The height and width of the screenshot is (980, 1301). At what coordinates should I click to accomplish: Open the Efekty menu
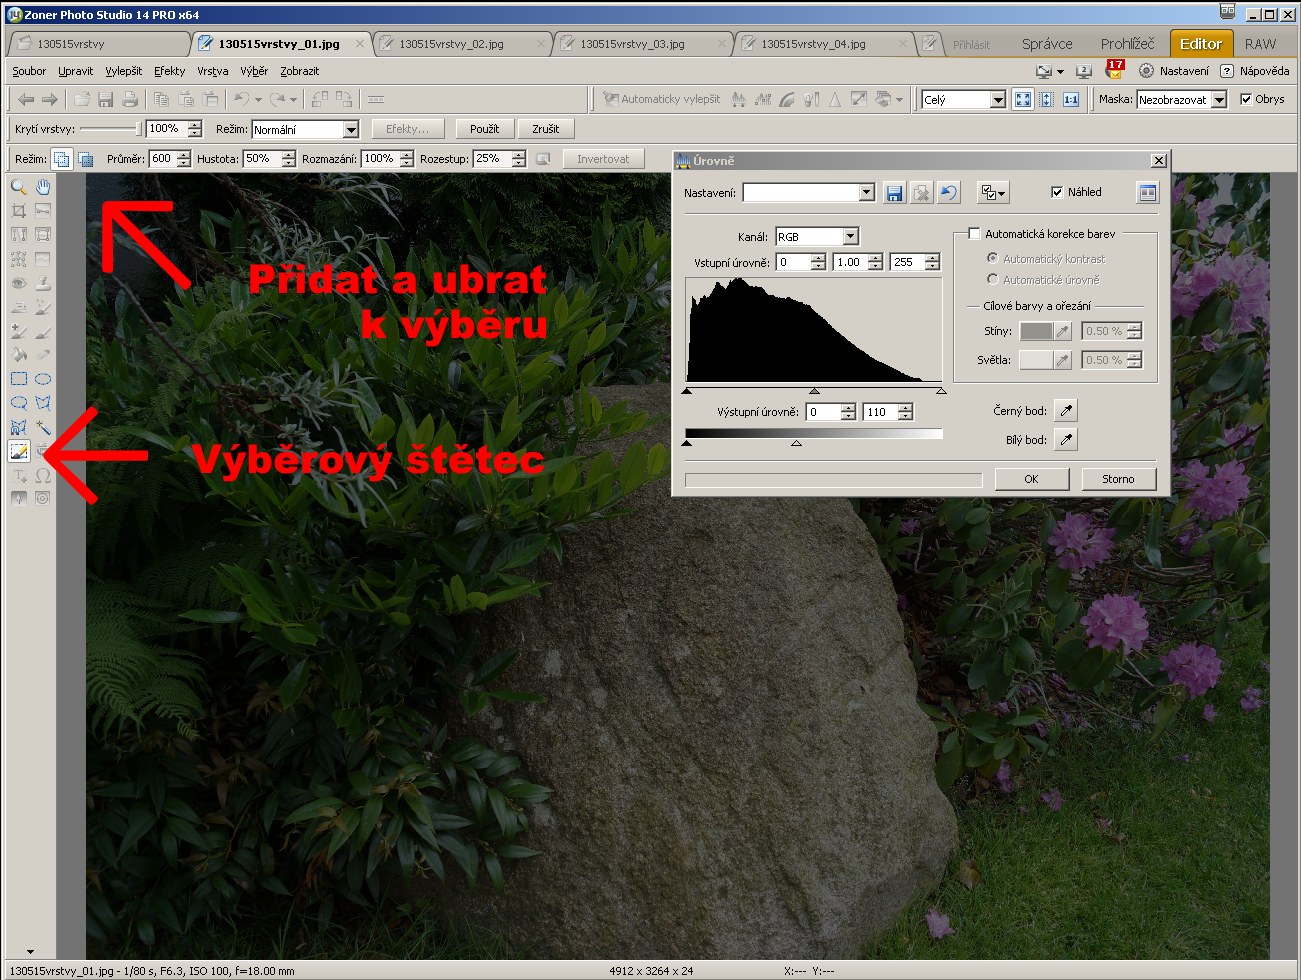169,71
